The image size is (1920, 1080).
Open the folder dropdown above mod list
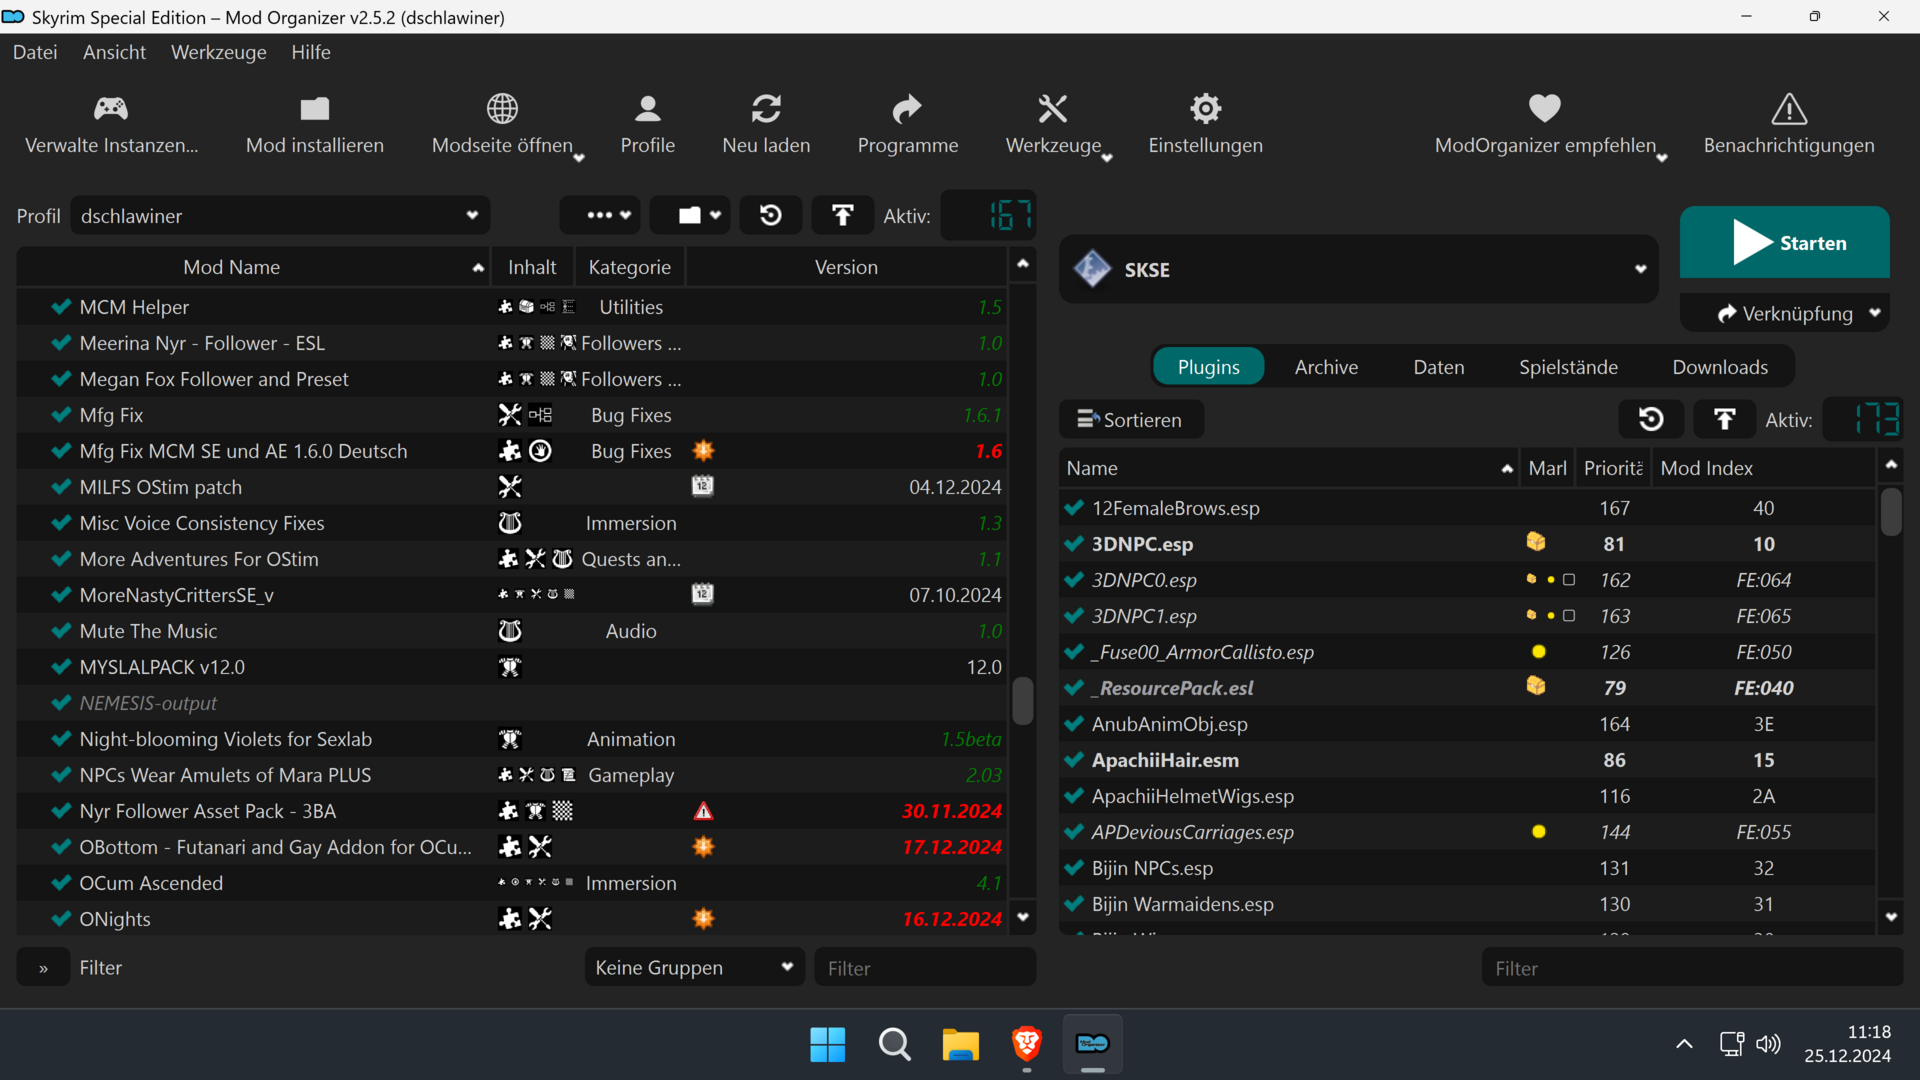point(690,215)
